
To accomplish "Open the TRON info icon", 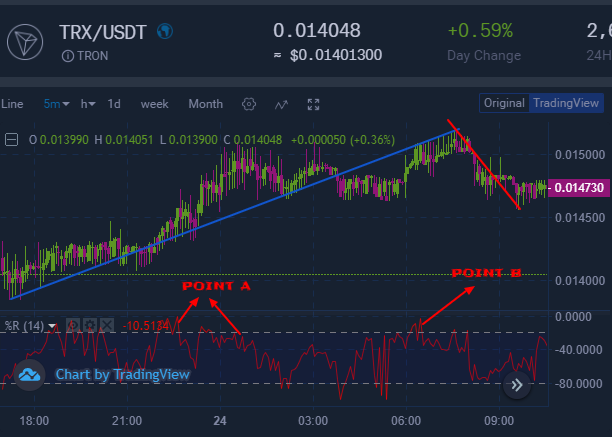I will pos(68,56).
